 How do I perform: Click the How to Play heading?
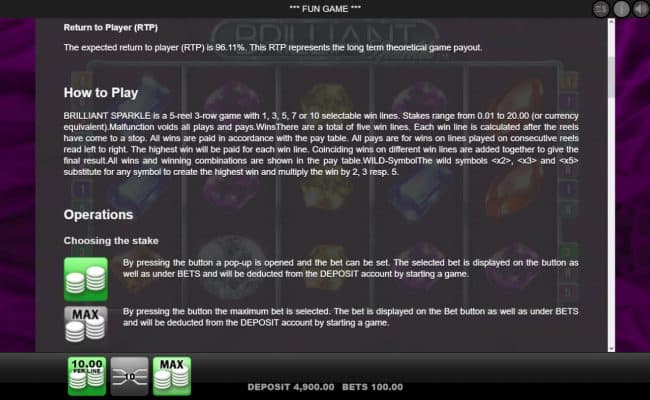click(101, 93)
